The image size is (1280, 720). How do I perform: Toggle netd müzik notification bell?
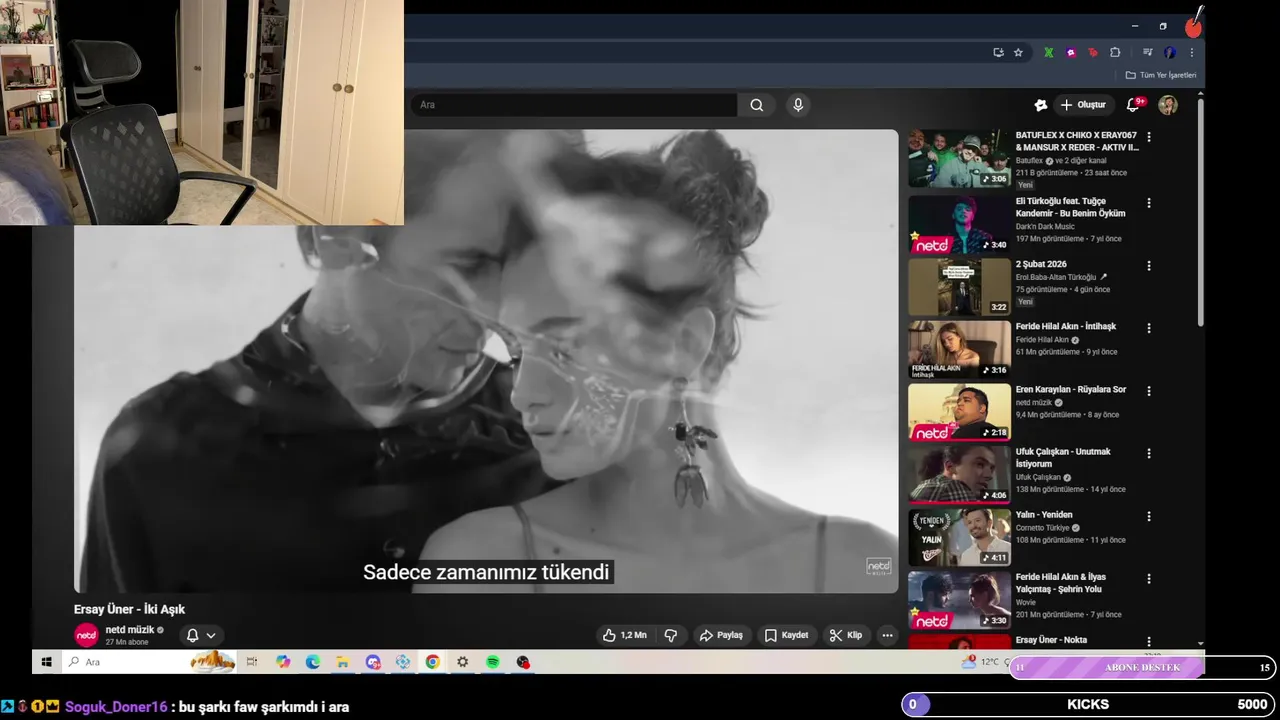pos(192,635)
